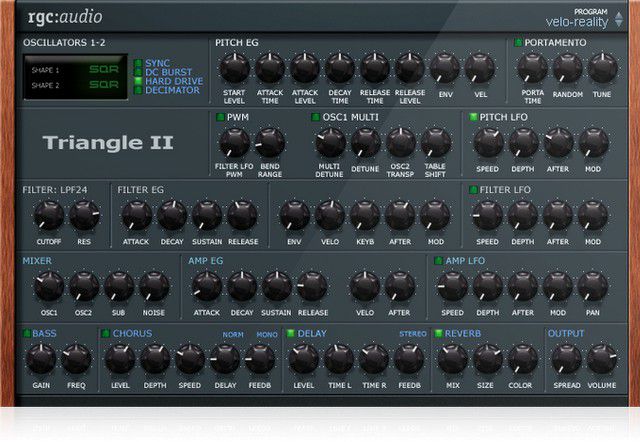Click the chorus MONO mode label

tap(267, 334)
